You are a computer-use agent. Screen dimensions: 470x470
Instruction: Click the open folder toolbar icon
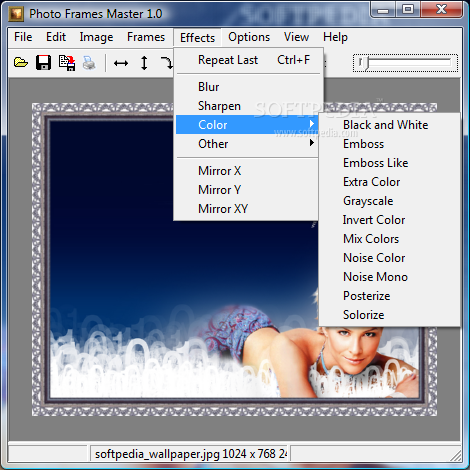click(x=21, y=63)
